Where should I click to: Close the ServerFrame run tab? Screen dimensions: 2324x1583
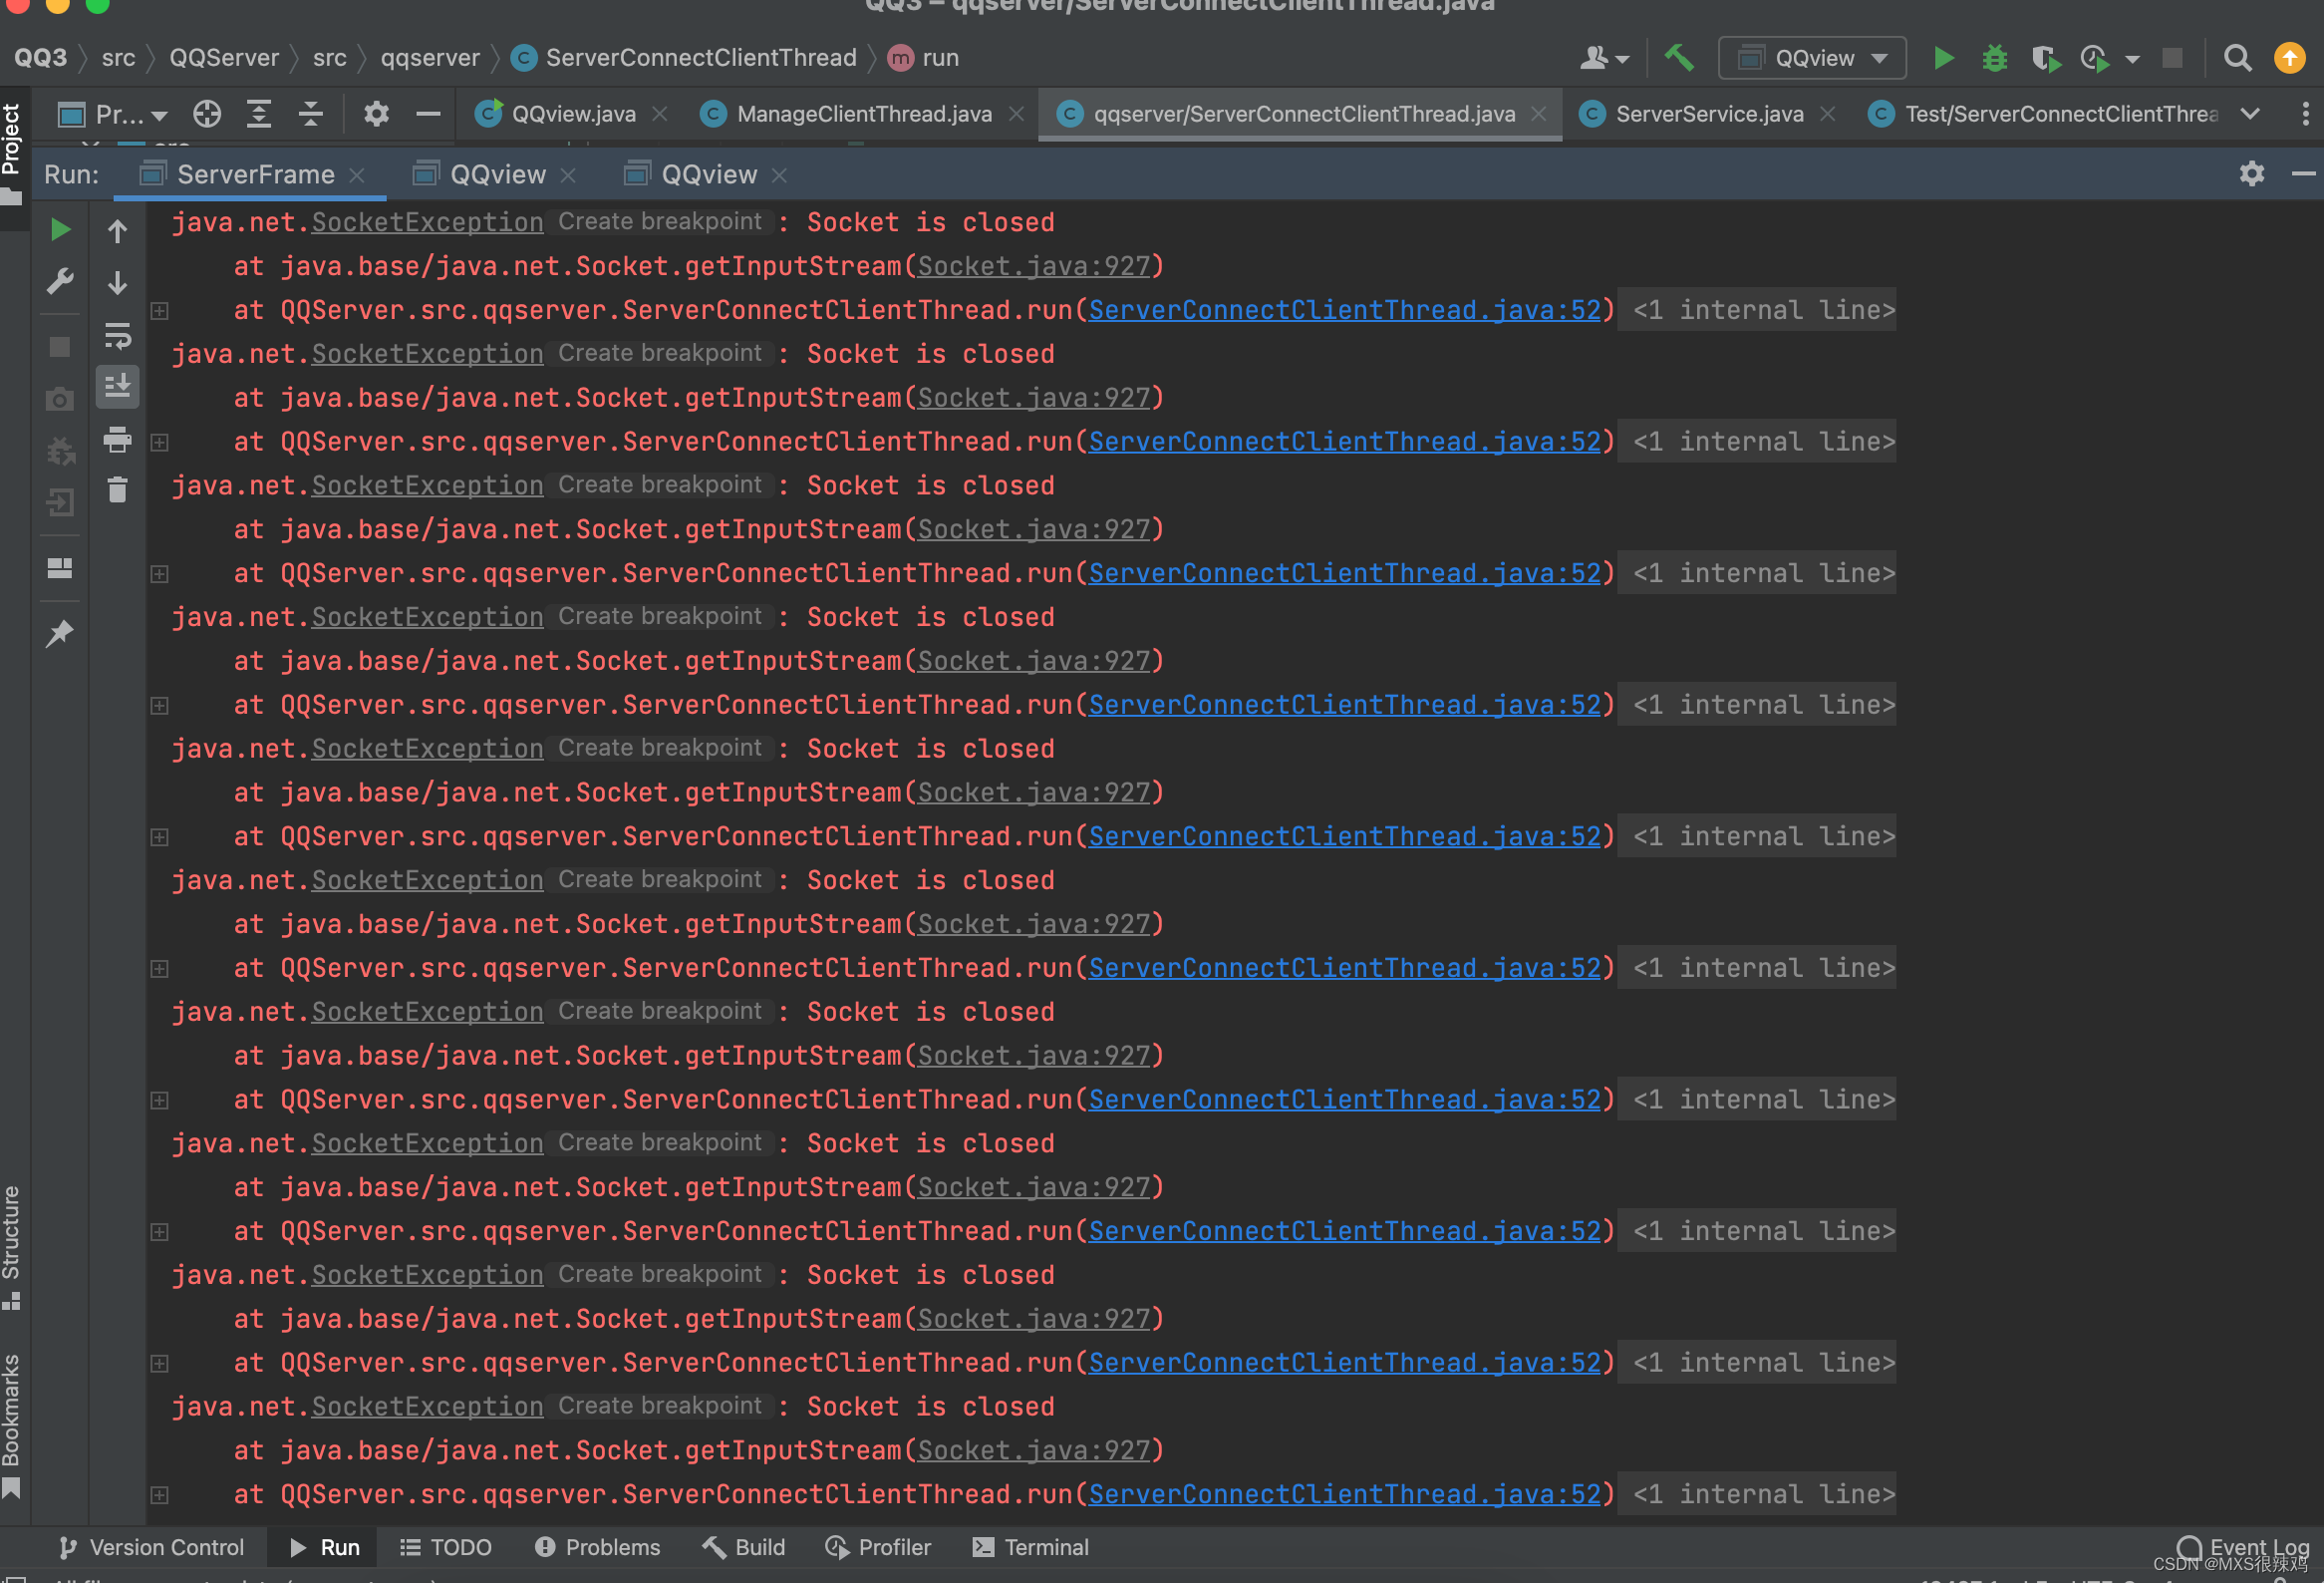(x=357, y=175)
